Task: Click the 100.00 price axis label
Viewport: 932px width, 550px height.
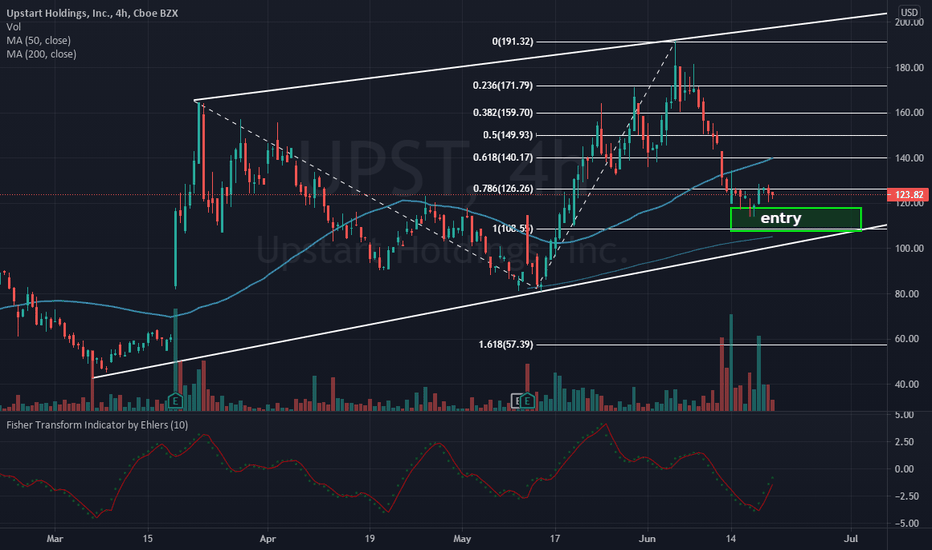Action: click(909, 248)
